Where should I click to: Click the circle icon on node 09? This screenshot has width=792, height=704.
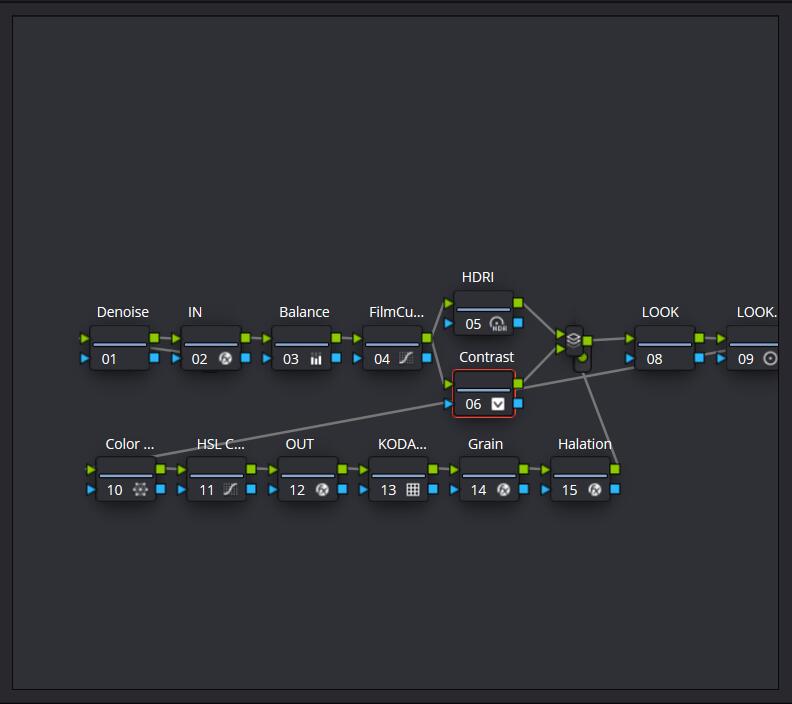click(770, 359)
